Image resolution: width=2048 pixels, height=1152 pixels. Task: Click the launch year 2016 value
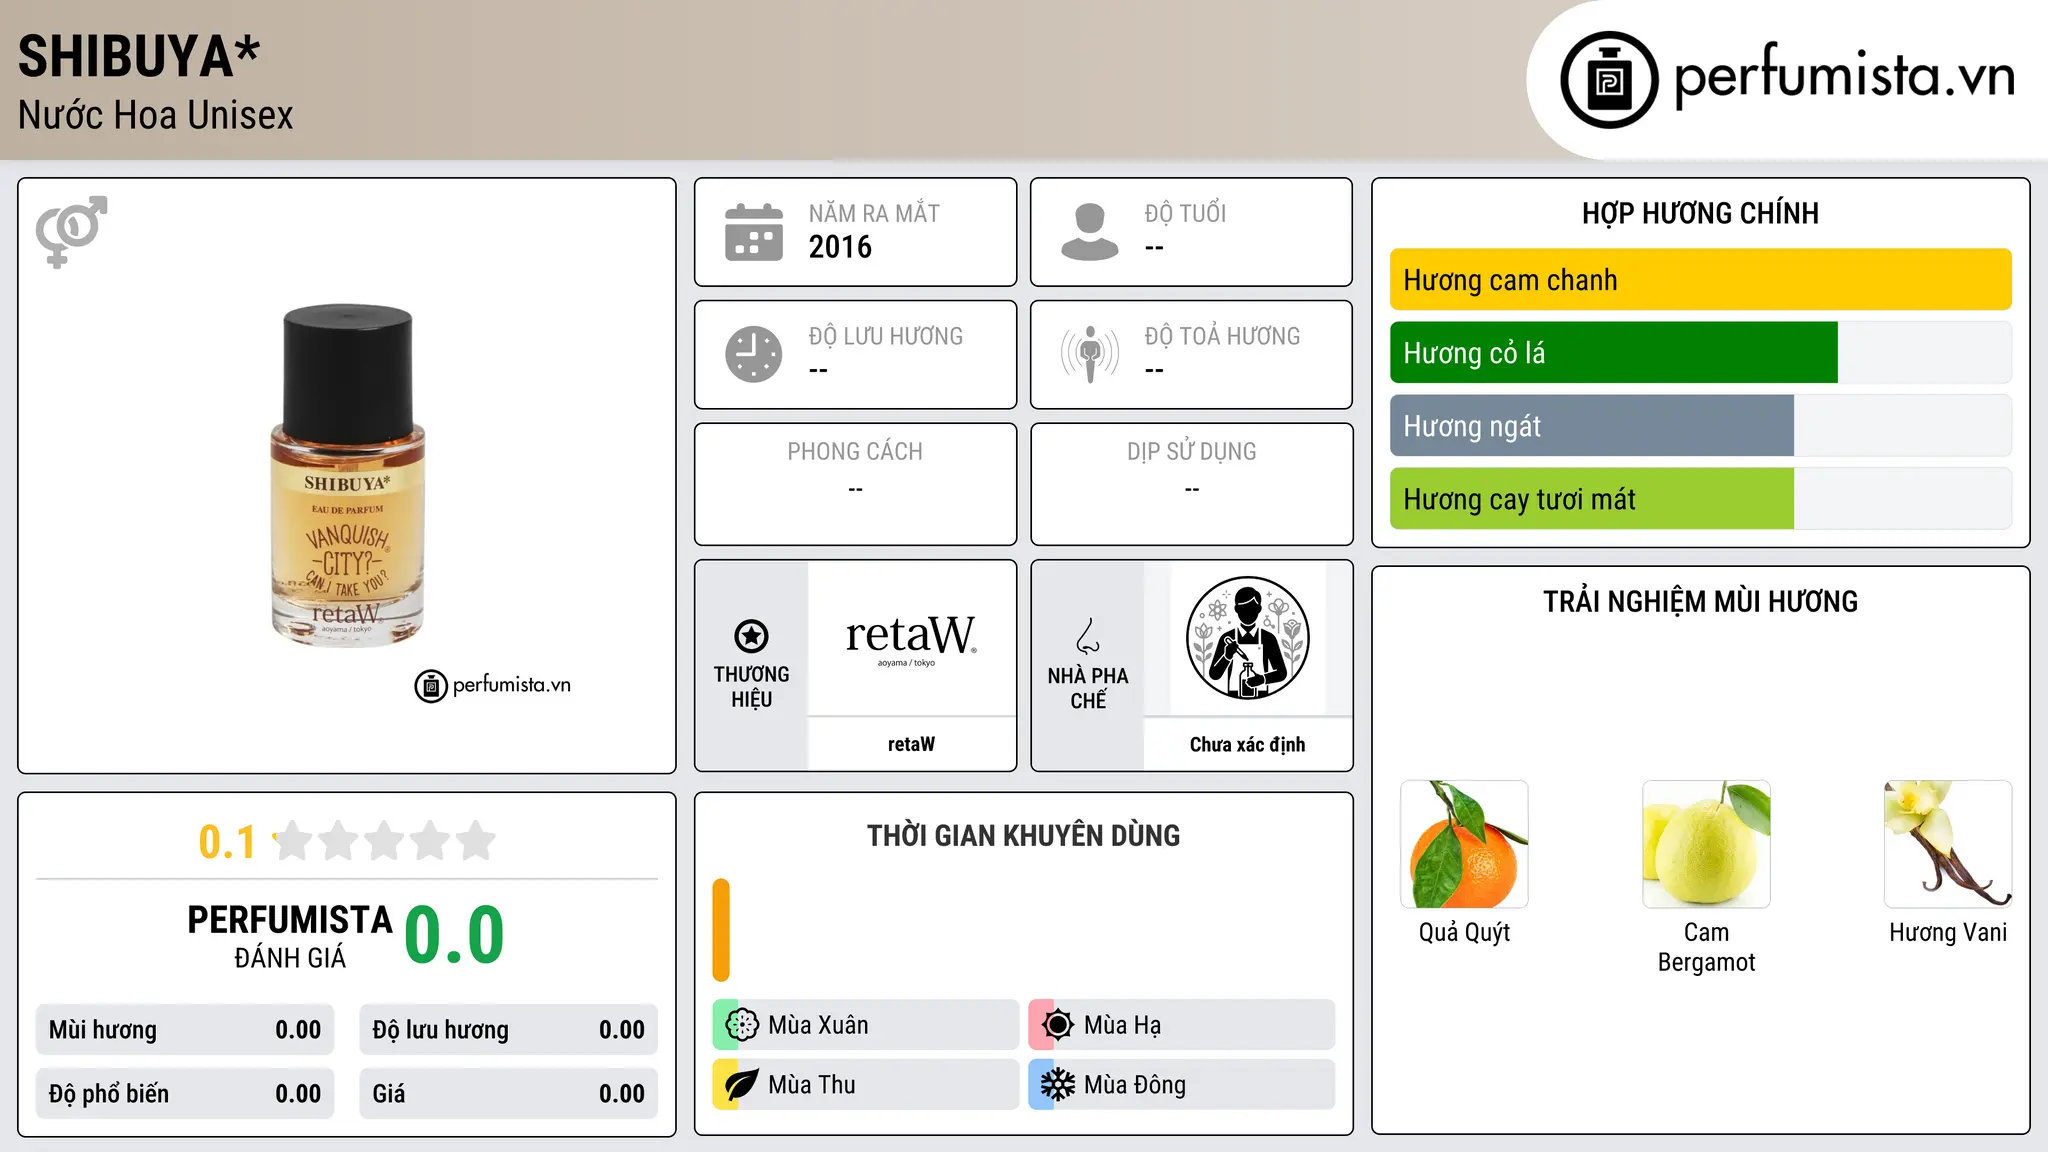[x=840, y=247]
